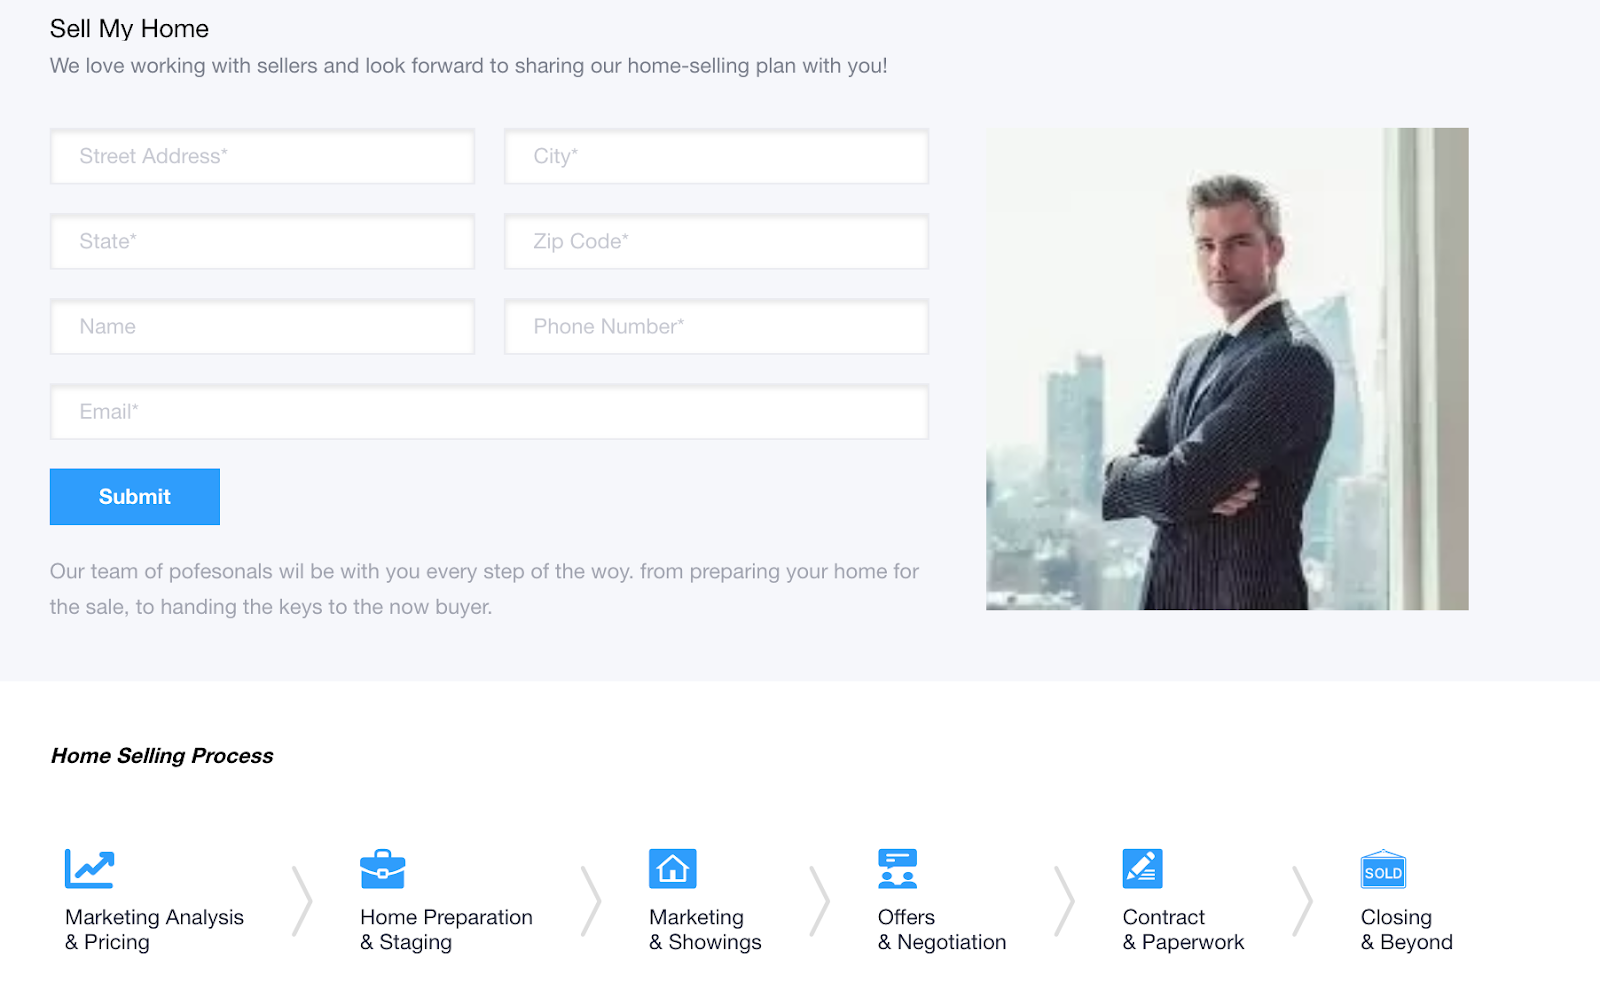
Task: Click the SOLD sign icon
Action: (x=1383, y=870)
